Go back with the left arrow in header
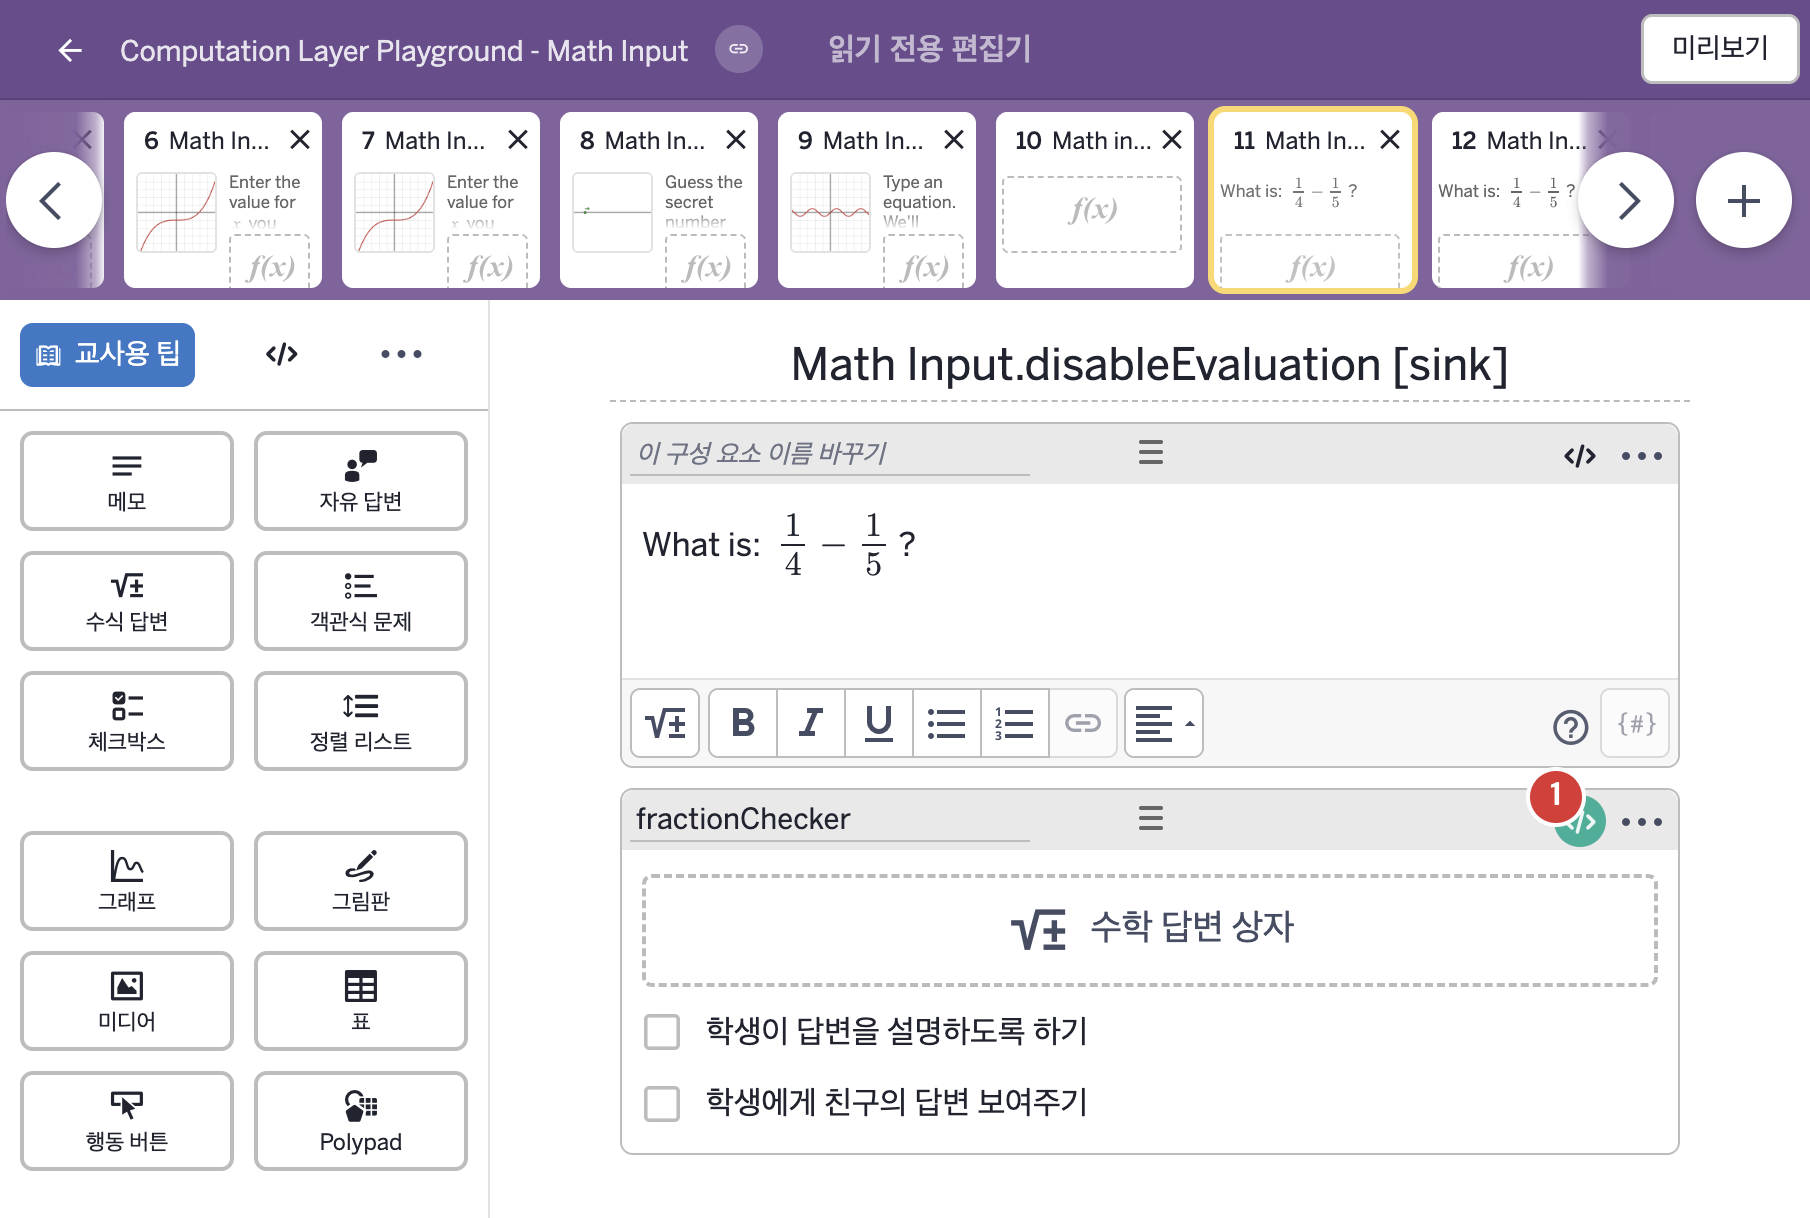 tap(70, 50)
